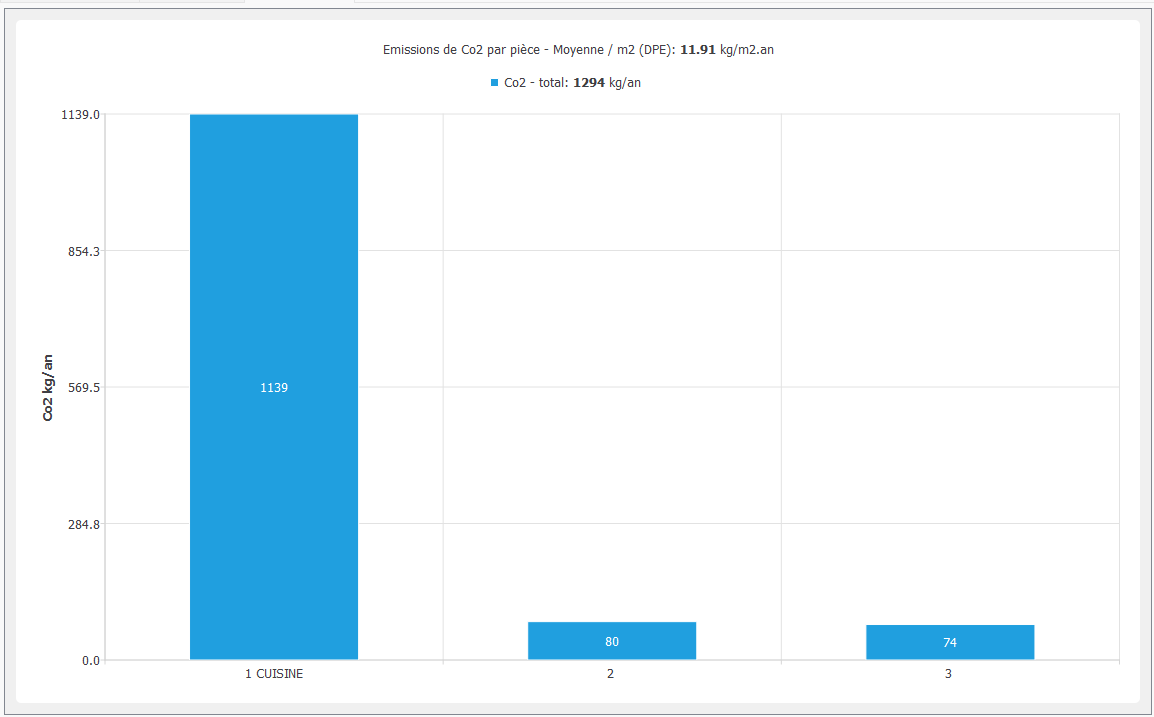Click the x-axis category label '3'
Viewport: 1154px width, 717px height.
tap(949, 674)
